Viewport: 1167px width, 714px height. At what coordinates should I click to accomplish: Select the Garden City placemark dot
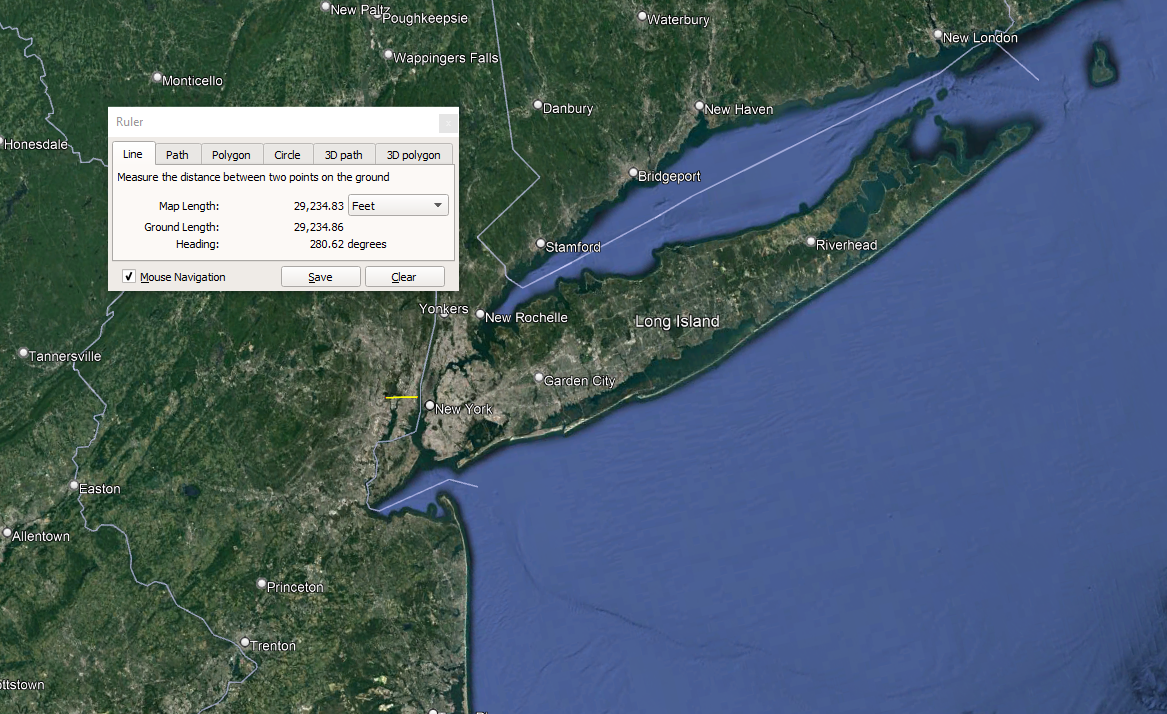point(539,378)
